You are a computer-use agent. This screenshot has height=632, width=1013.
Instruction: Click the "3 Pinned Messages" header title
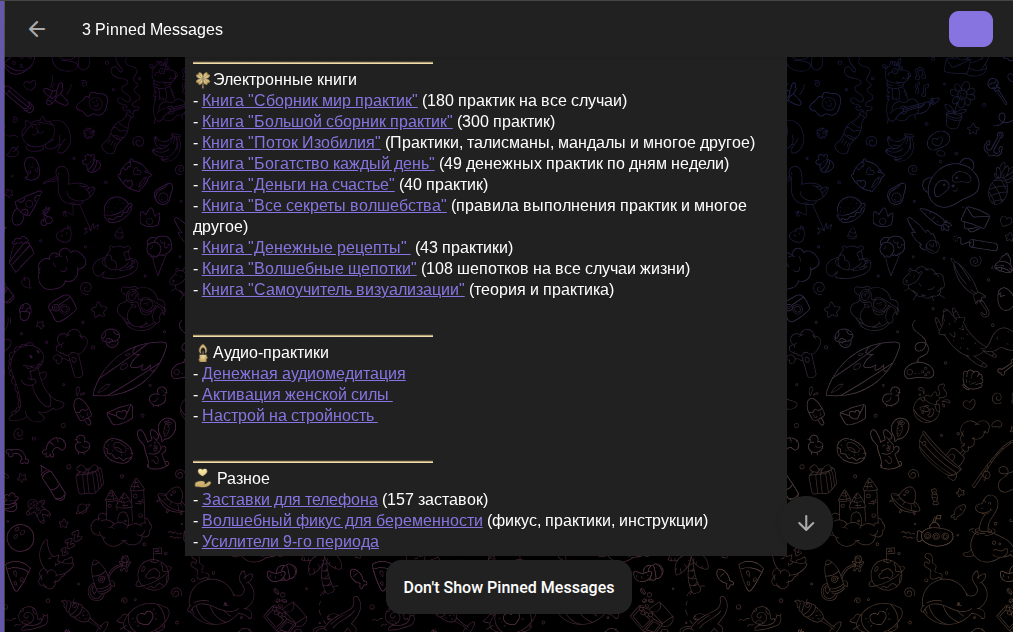[152, 29]
